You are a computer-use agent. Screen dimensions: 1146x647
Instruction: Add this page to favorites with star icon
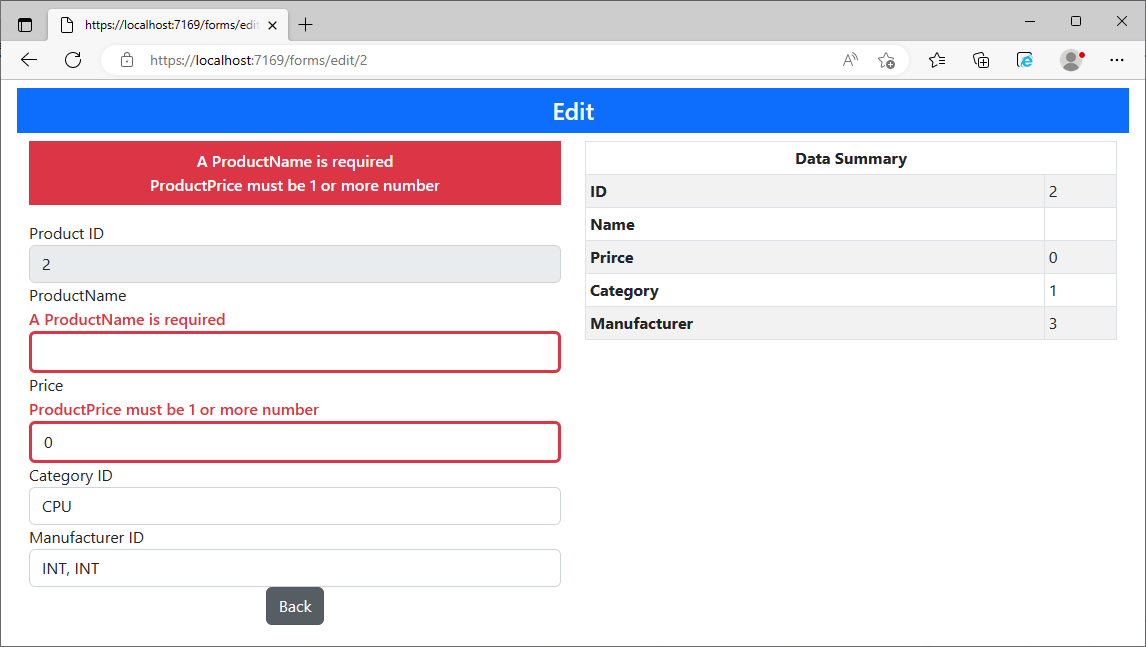886,60
